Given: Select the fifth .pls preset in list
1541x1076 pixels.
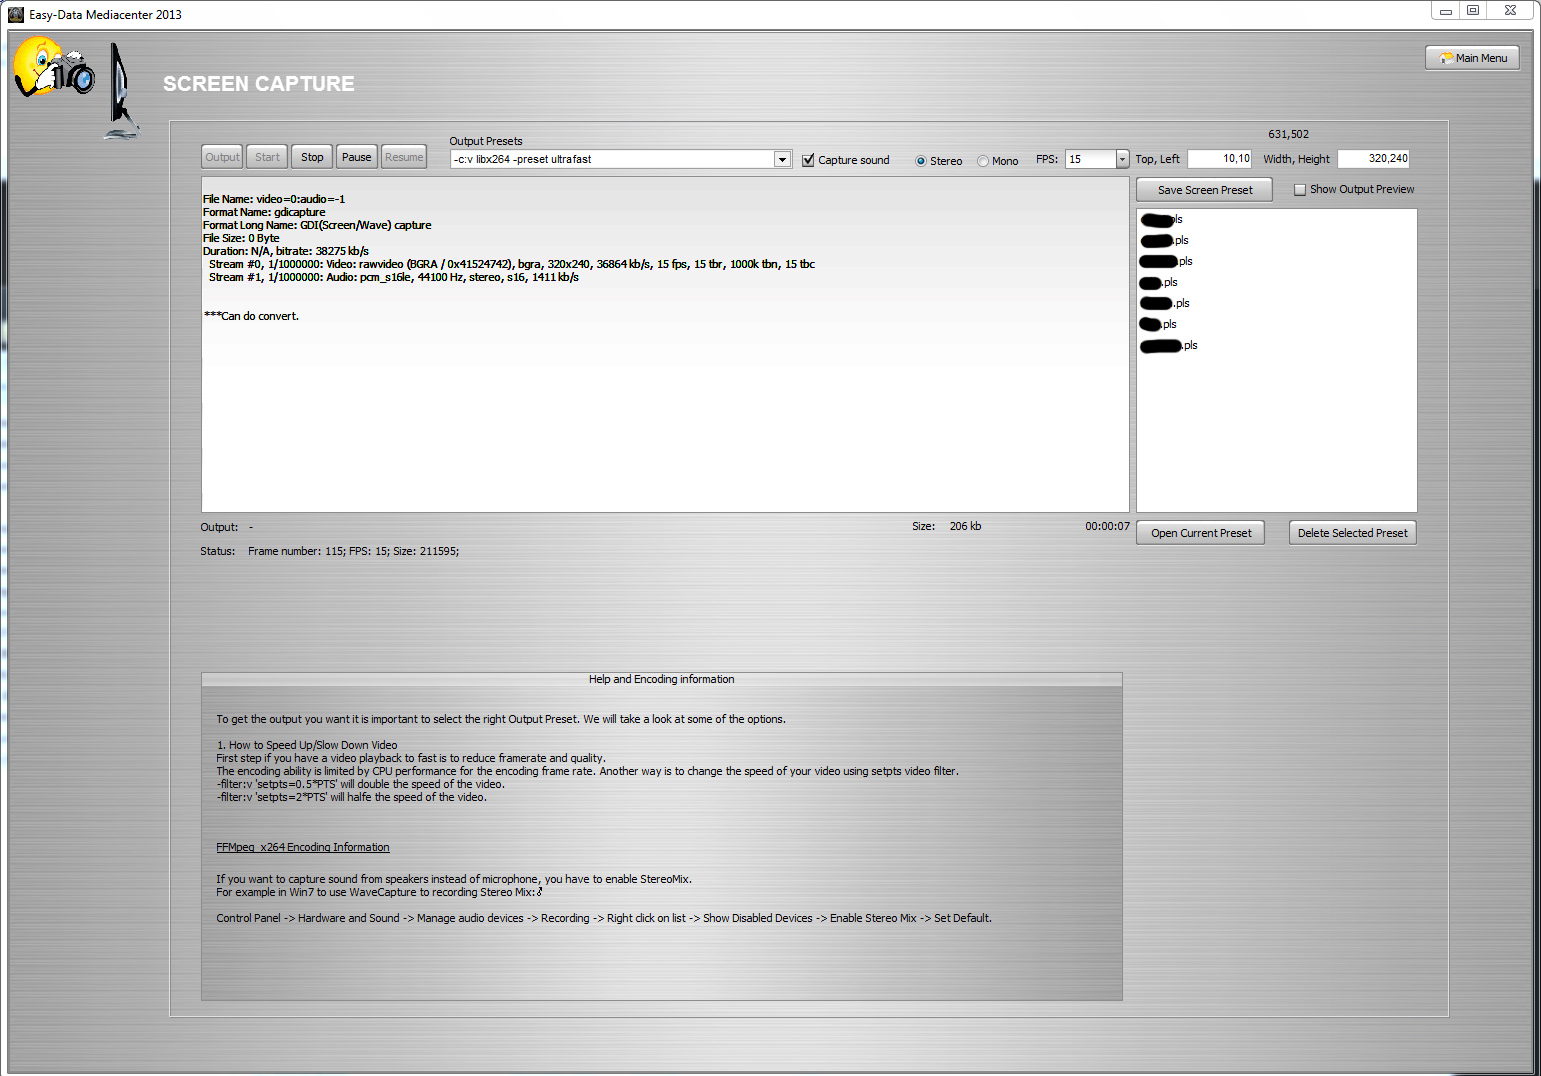Looking at the screenshot, I should click(x=1165, y=304).
